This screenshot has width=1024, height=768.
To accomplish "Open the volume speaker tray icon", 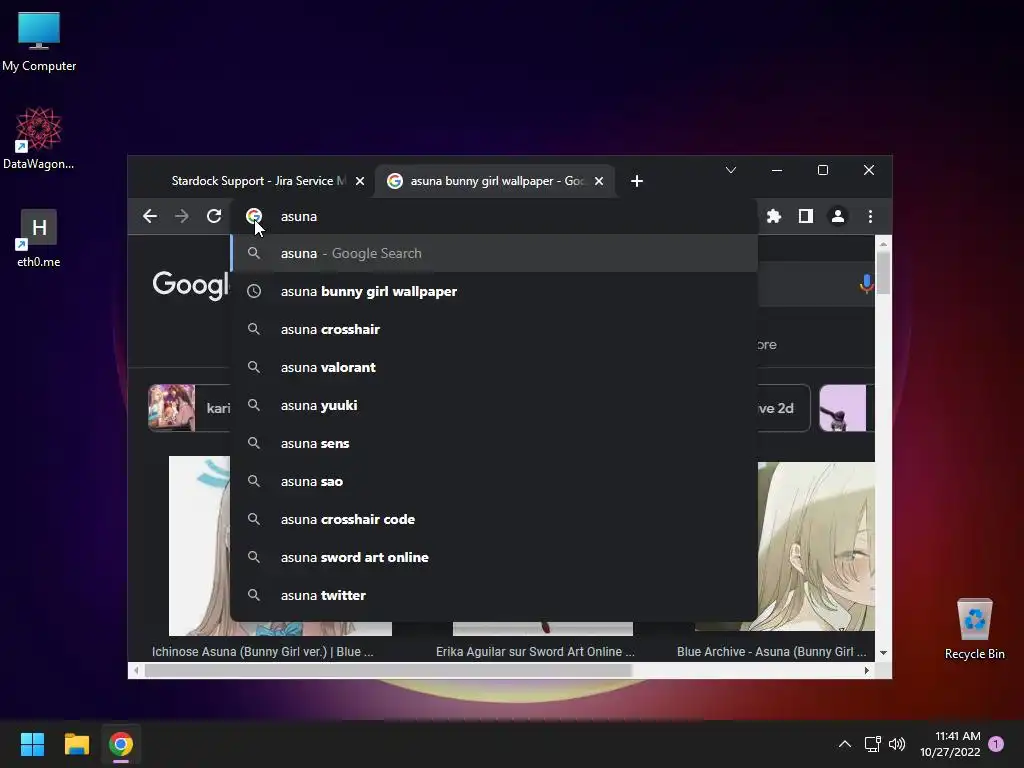I will (x=897, y=744).
